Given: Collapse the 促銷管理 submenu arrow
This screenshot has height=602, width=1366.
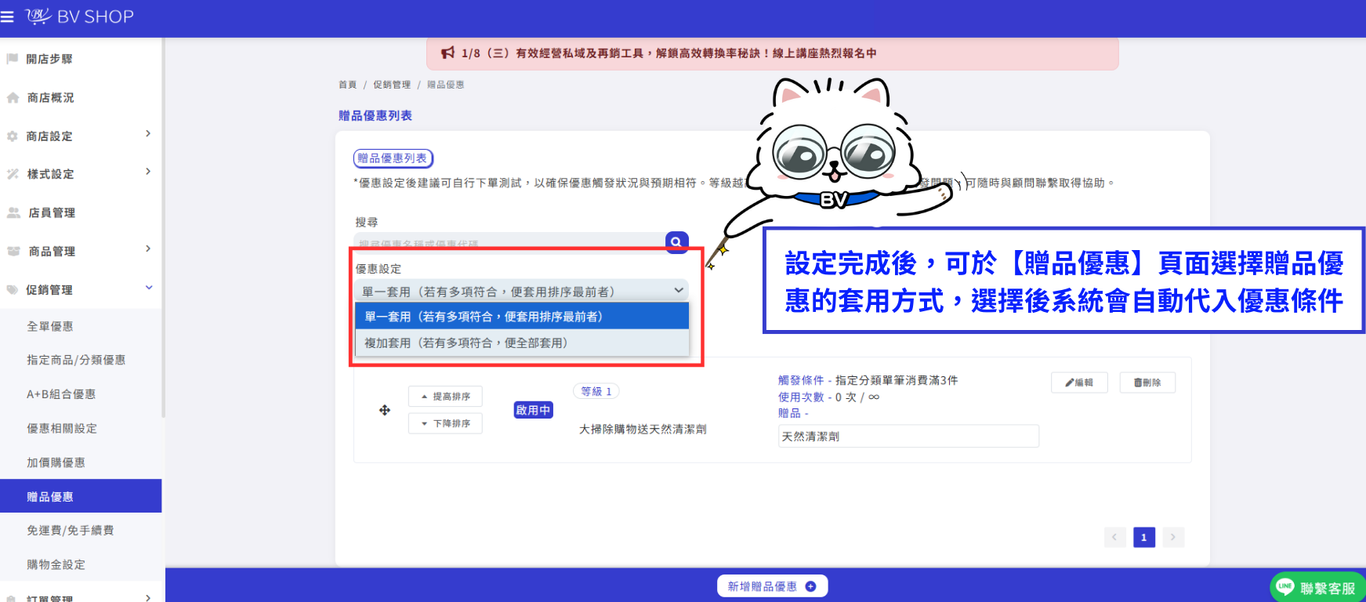Looking at the screenshot, I should (149, 288).
